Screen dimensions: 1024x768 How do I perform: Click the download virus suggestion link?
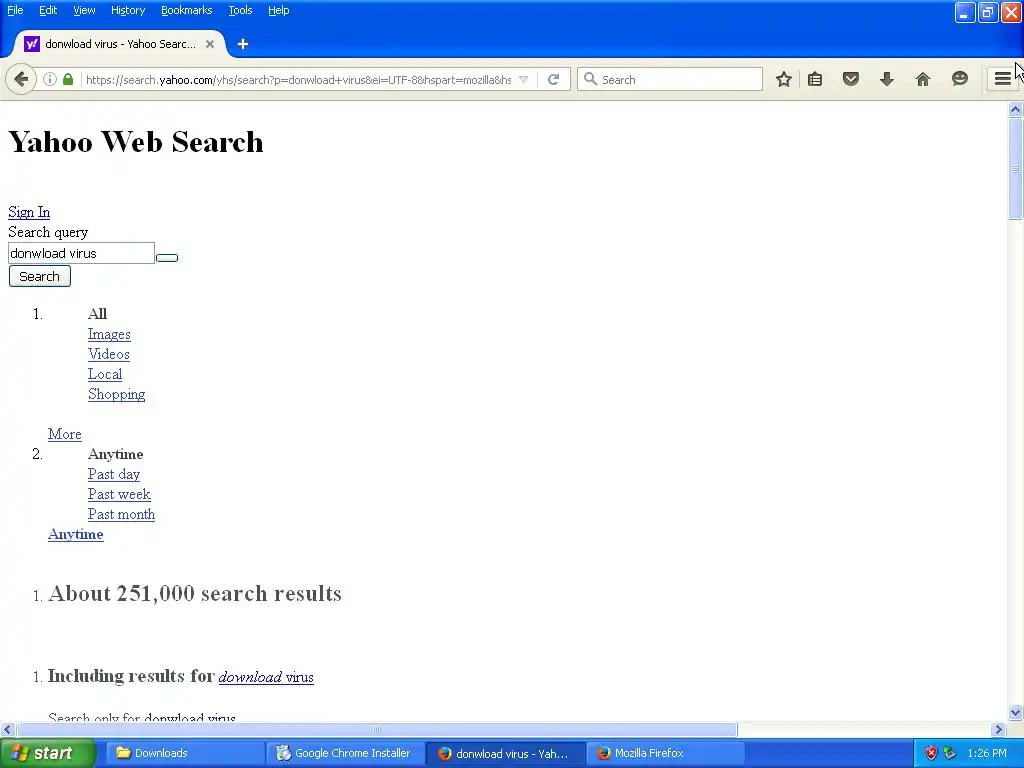click(266, 677)
